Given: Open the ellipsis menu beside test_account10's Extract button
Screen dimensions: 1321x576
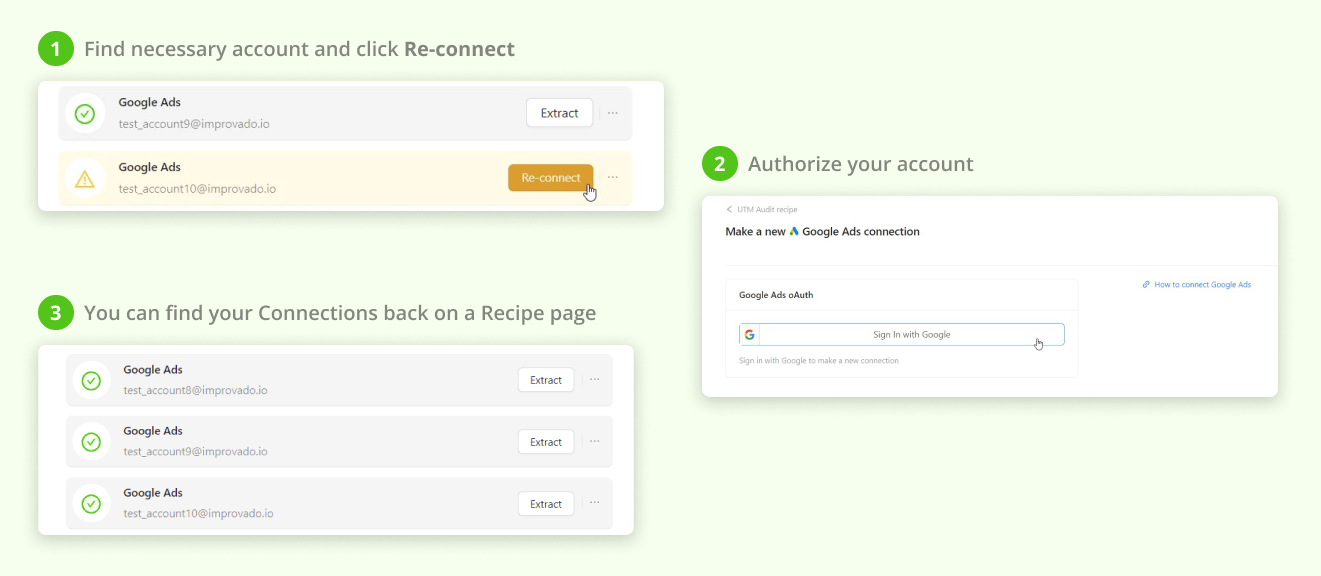Looking at the screenshot, I should pyautogui.click(x=595, y=503).
